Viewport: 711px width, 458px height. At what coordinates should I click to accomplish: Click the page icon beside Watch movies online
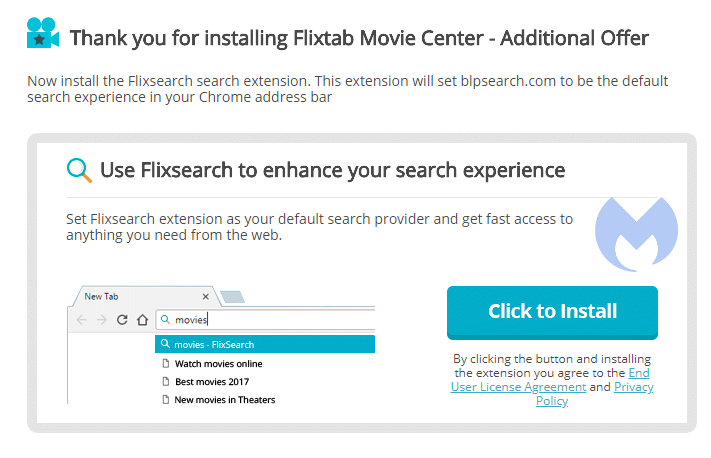point(166,363)
